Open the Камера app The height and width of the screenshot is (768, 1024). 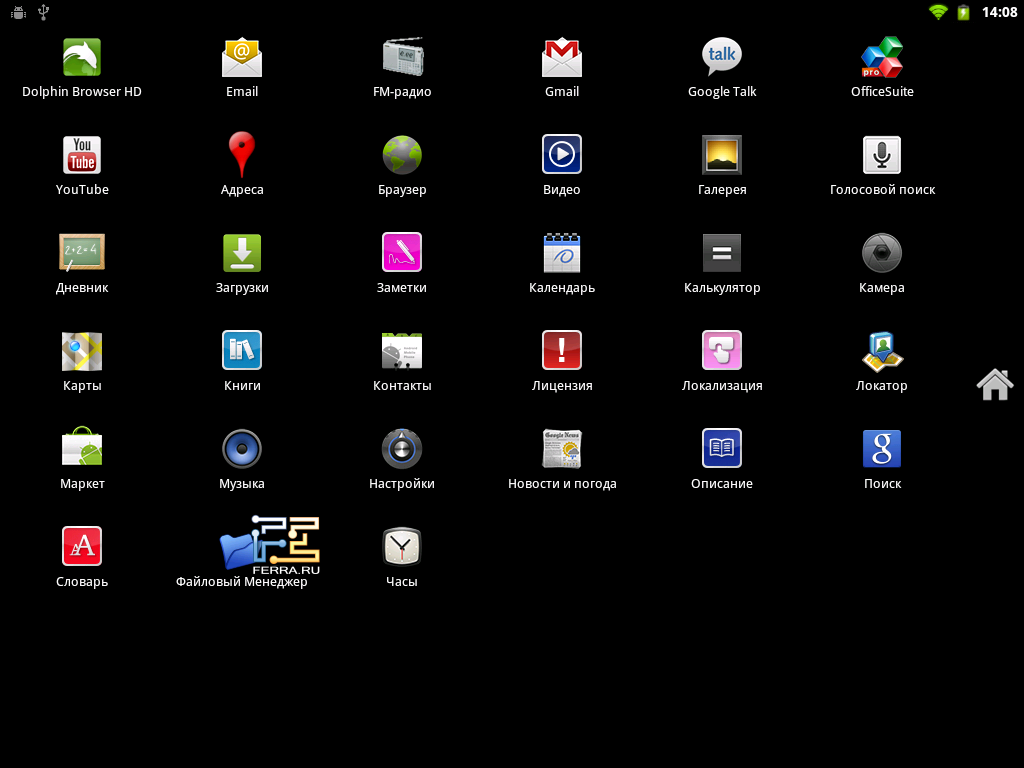pos(882,254)
